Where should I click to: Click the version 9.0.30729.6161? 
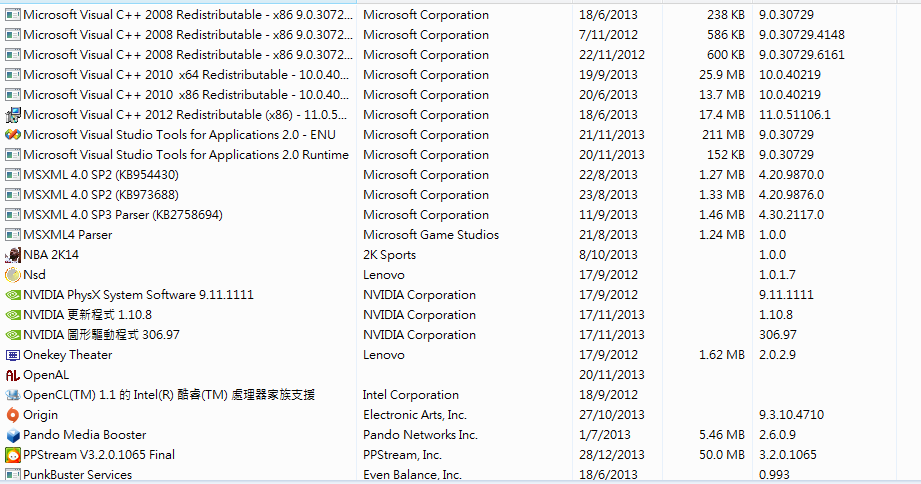click(x=802, y=55)
